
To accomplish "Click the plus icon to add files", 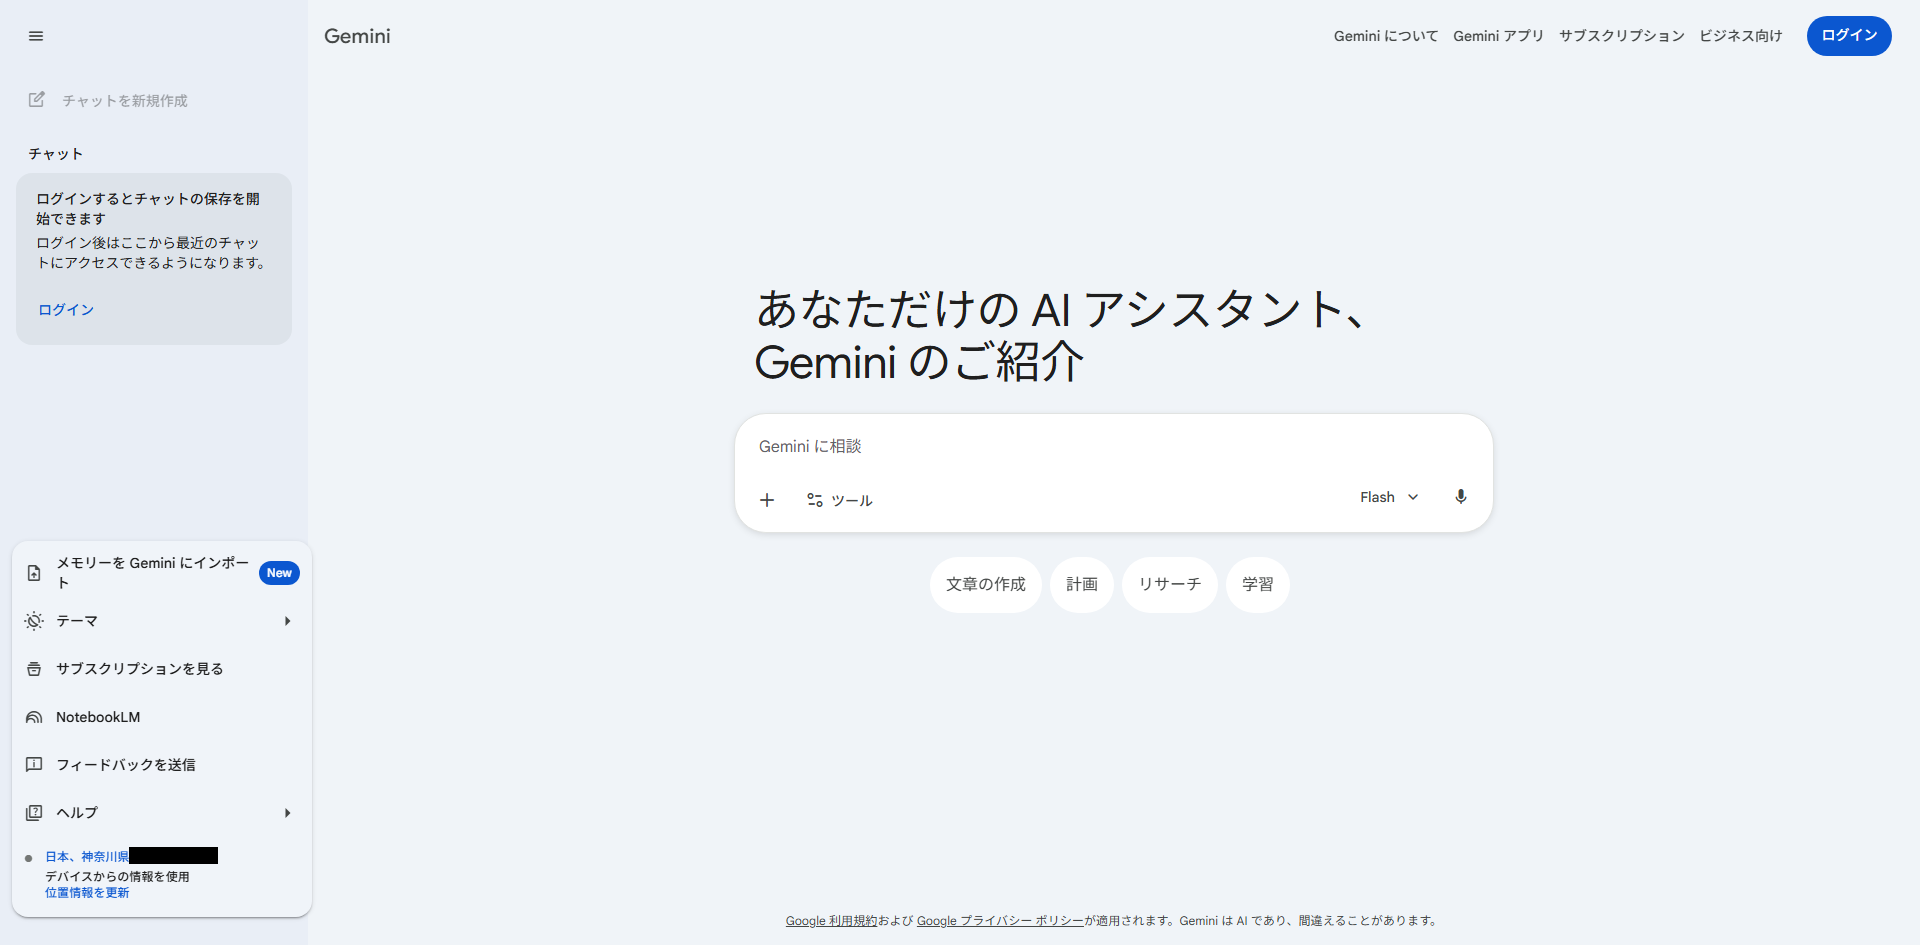I will pyautogui.click(x=767, y=500).
